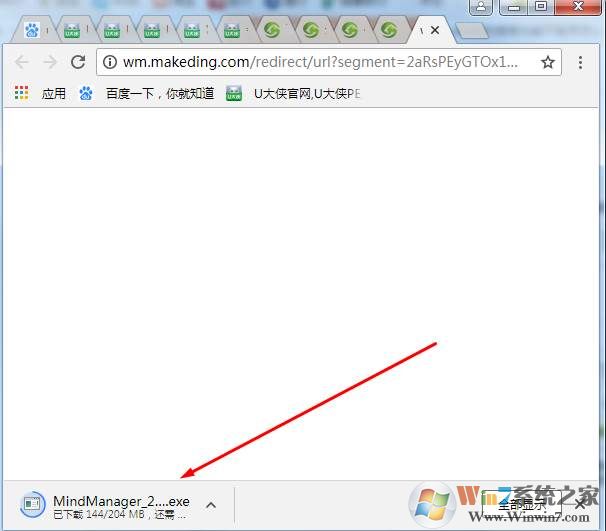This screenshot has width=606, height=531.
Task: Open a new tab with the blank tab button
Action: (x=471, y=31)
